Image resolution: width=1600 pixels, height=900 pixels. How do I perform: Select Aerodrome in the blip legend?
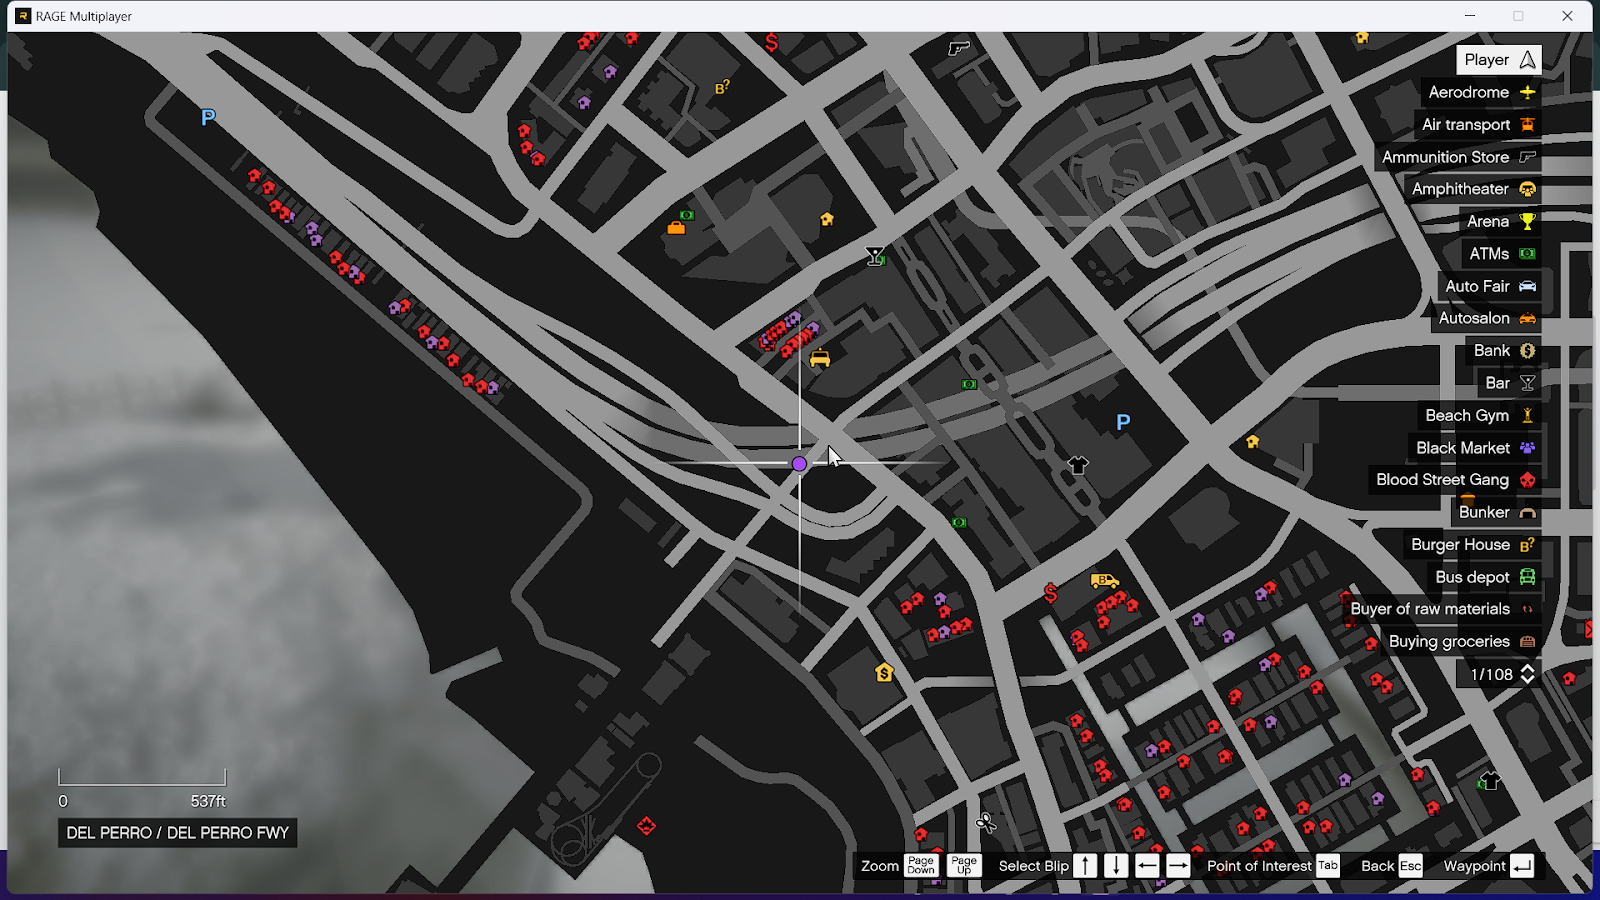click(1481, 92)
